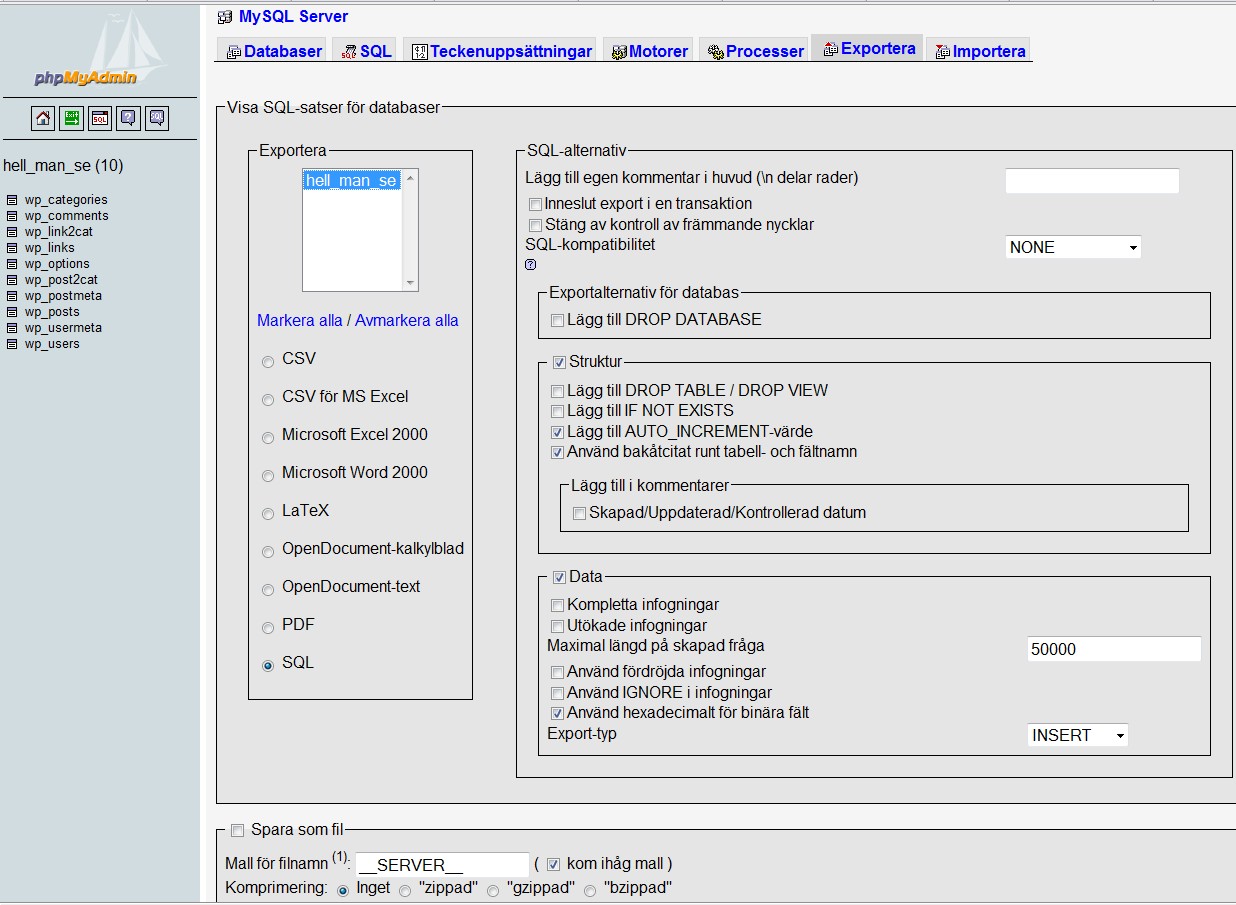1236x905 pixels.
Task: Open the Processer tab
Action: coord(755,51)
